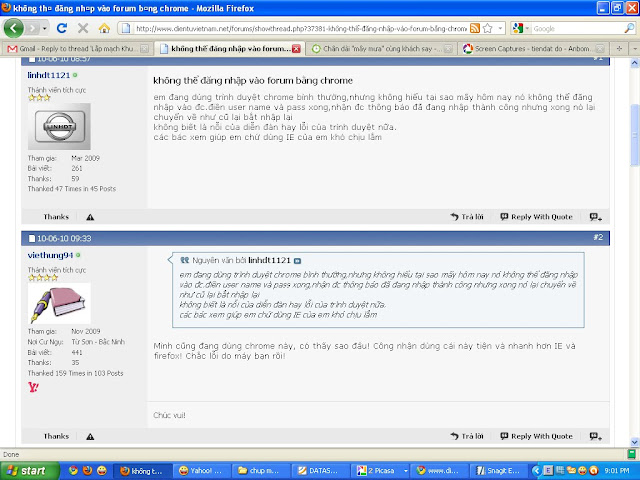Open the address bar history dropdown
This screenshot has height=480, width=640.
[500, 29]
